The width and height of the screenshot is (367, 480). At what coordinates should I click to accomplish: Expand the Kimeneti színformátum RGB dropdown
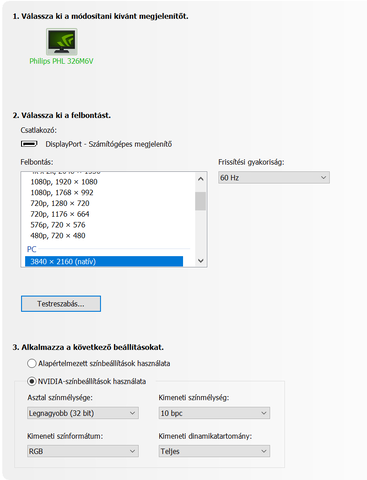tap(83, 451)
